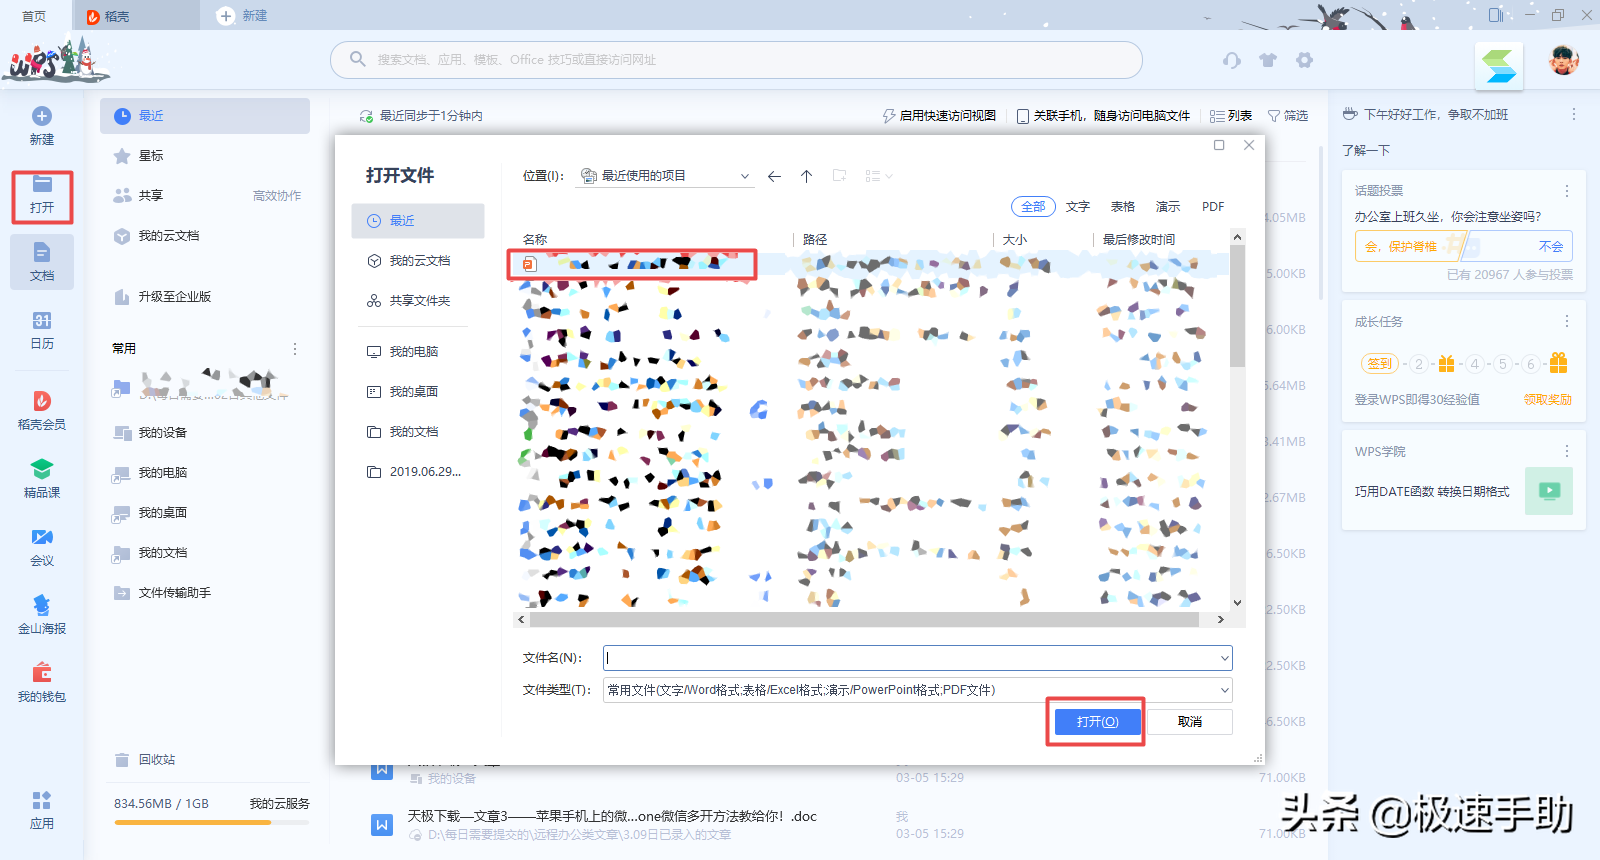The image size is (1600, 860).
Task: Click the New (新建) icon in left sidebar
Action: pos(42,125)
